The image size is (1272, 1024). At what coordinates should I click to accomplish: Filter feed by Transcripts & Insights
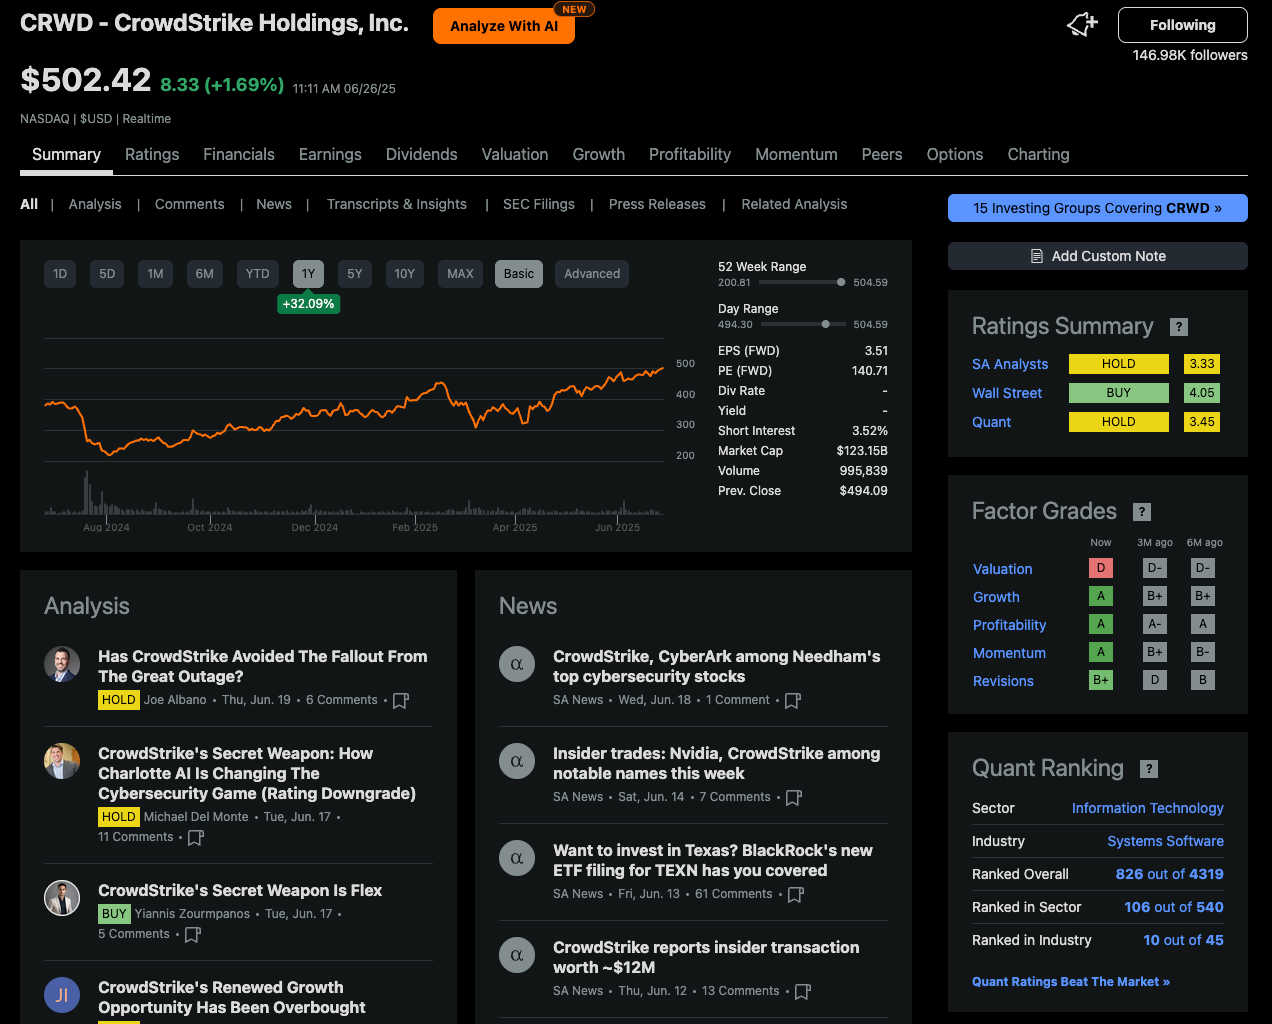397,204
